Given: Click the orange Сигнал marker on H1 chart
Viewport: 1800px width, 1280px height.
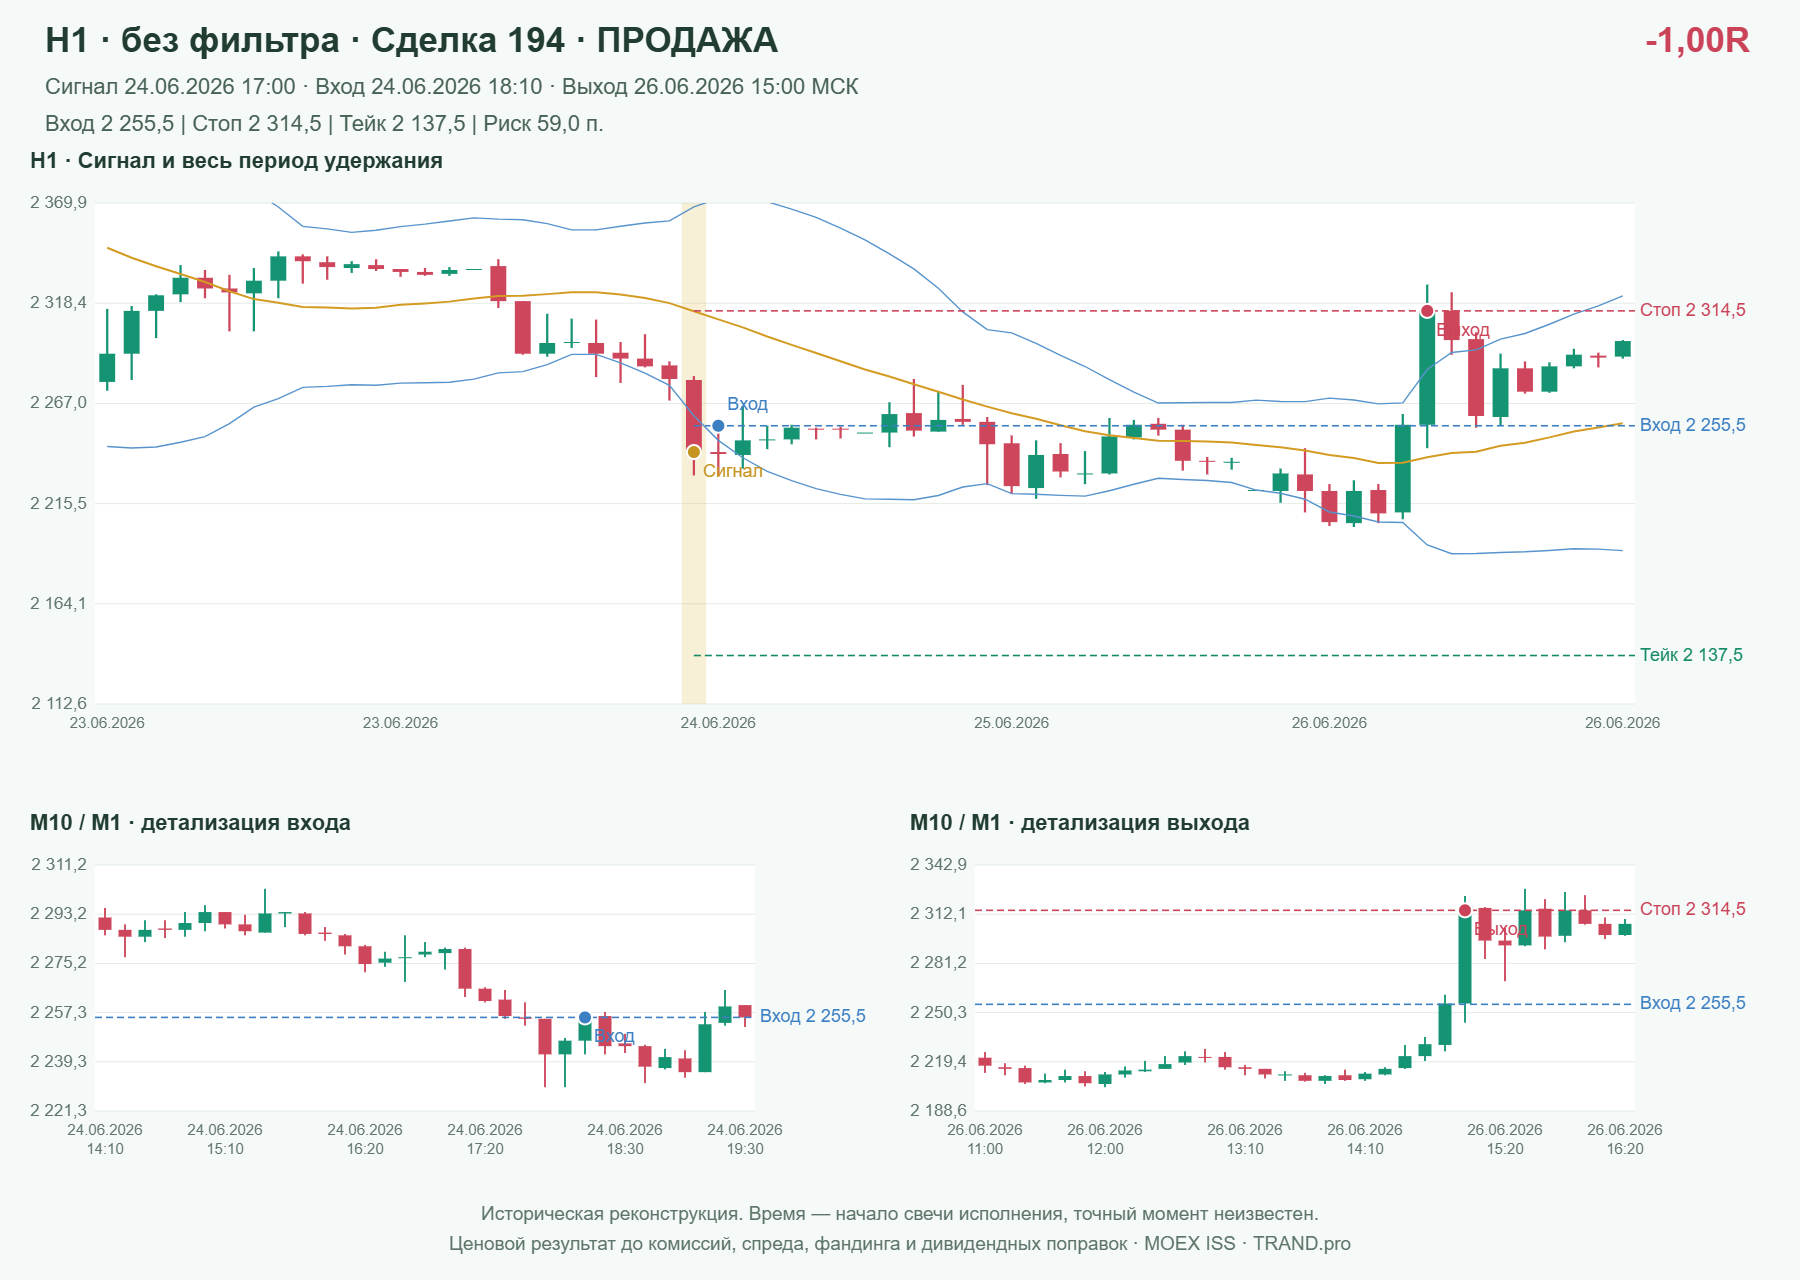Looking at the screenshot, I should (x=694, y=452).
